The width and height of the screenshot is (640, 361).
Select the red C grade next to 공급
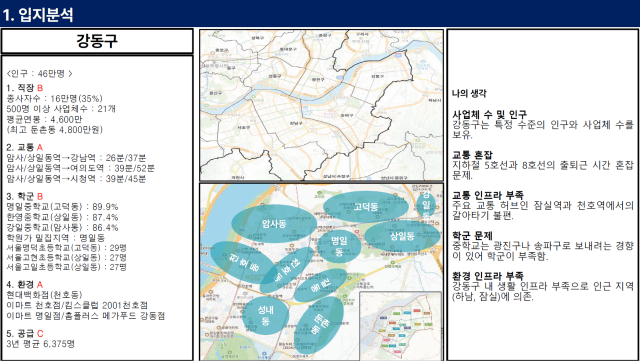point(40,334)
